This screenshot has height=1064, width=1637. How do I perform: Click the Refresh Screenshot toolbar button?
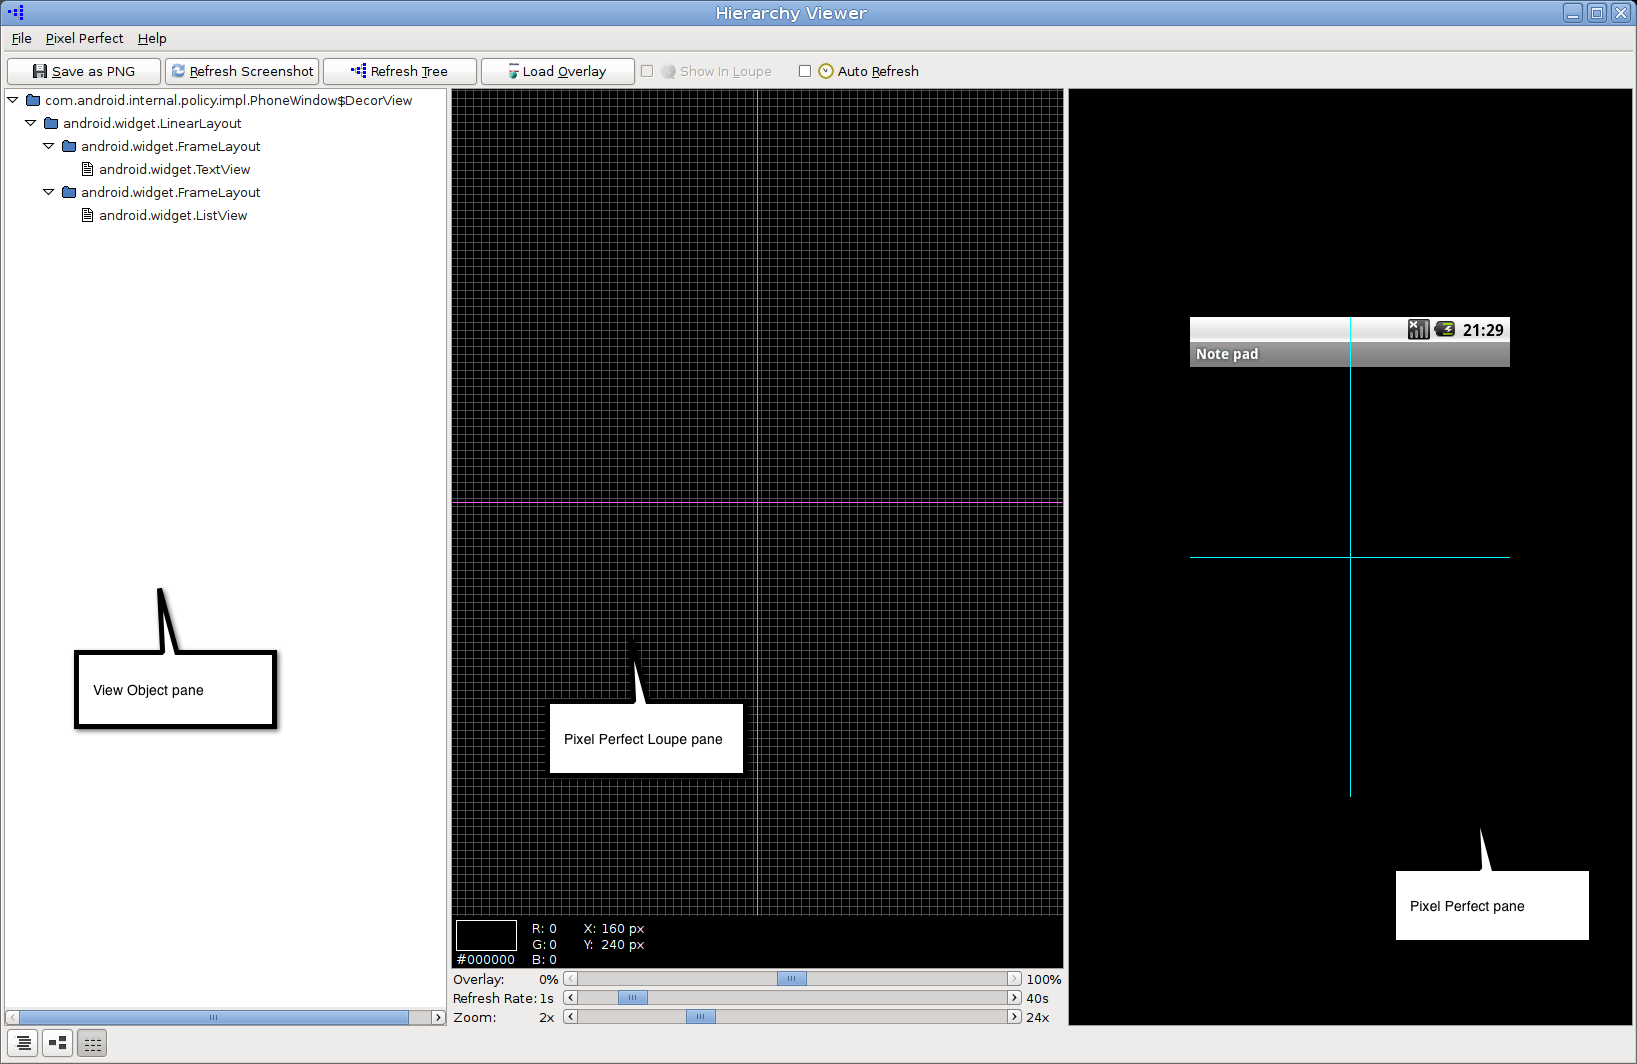click(x=242, y=72)
